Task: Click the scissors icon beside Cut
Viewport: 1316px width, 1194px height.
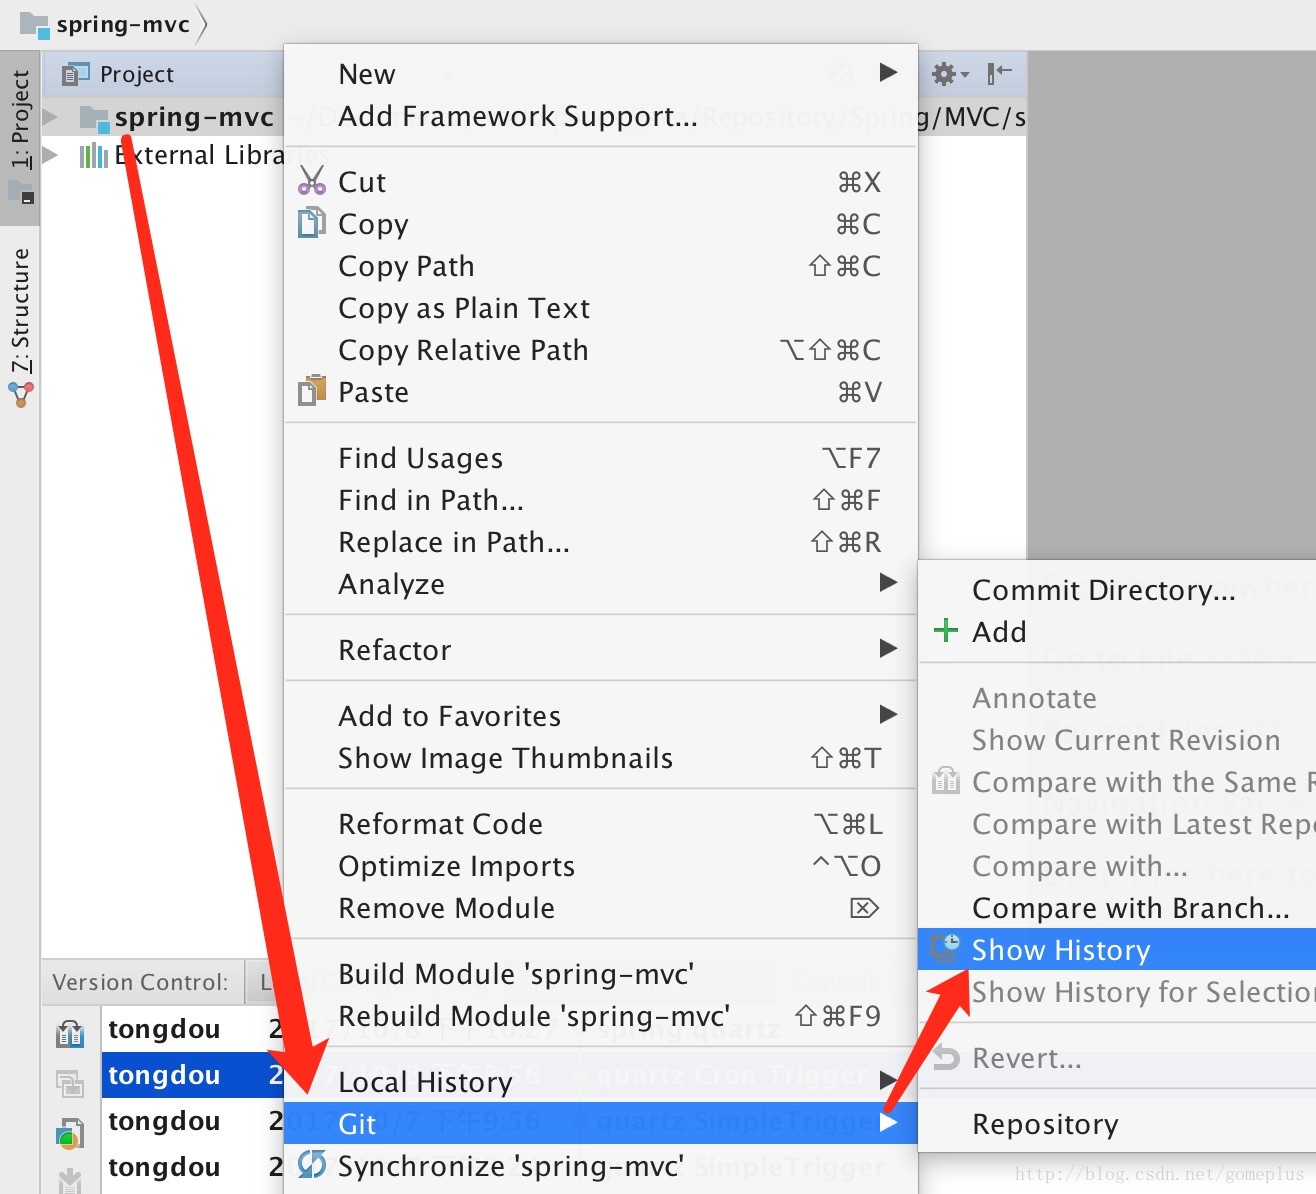Action: coord(312,181)
